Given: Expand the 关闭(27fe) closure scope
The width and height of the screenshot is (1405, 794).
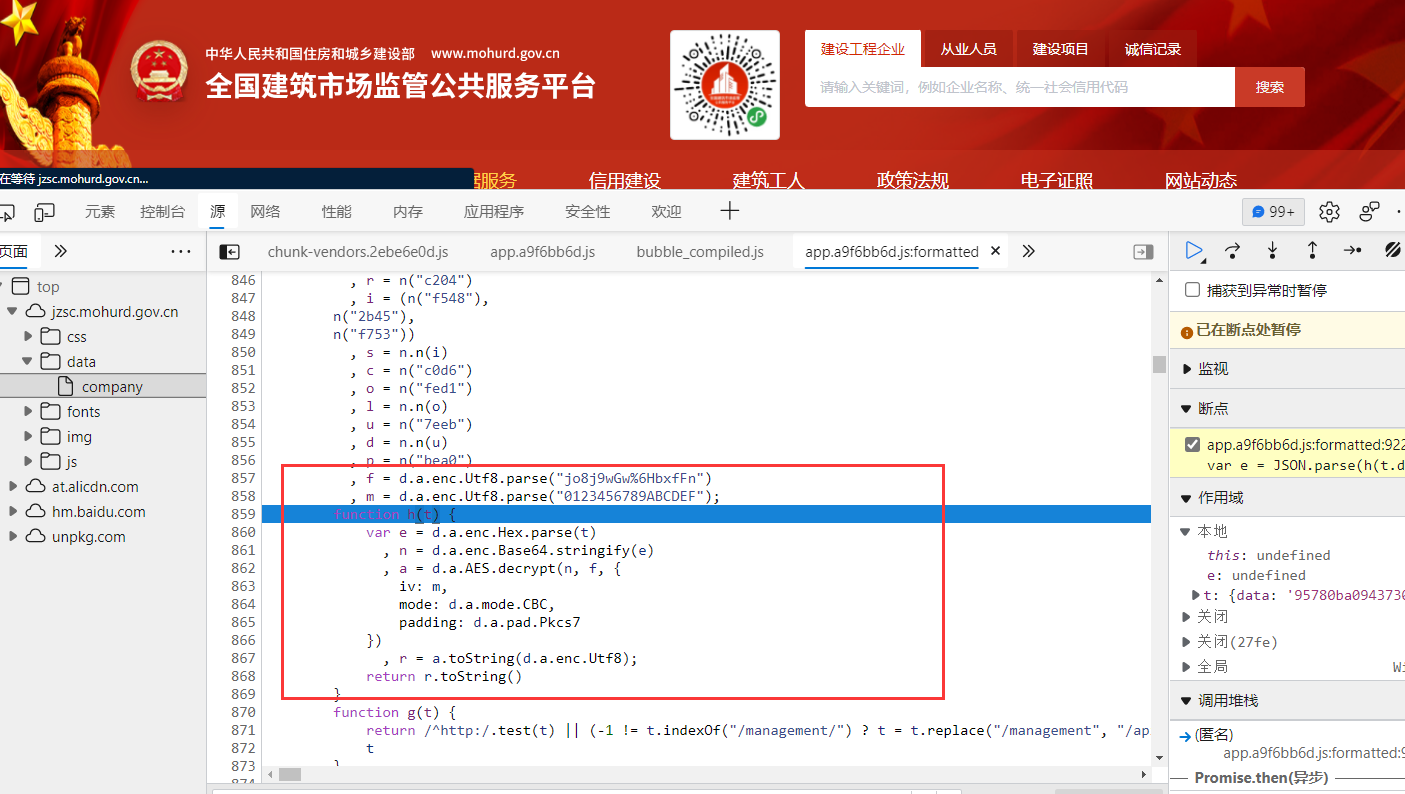Looking at the screenshot, I should [x=1185, y=642].
